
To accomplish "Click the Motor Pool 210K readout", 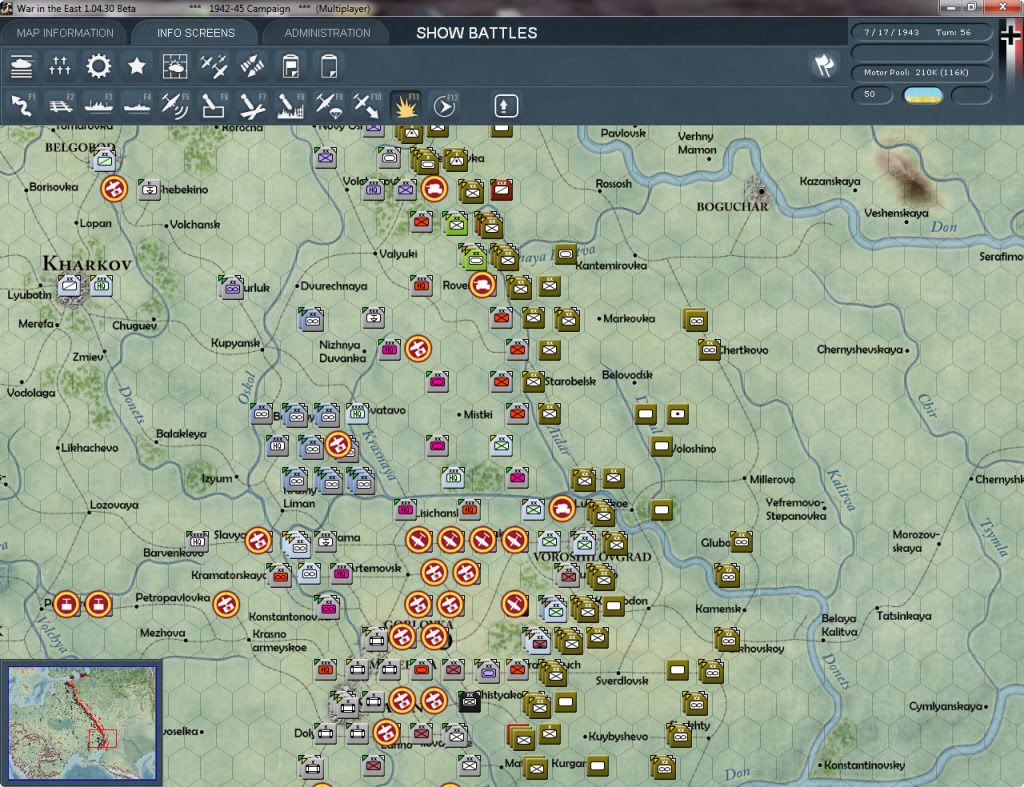I will tap(921, 72).
